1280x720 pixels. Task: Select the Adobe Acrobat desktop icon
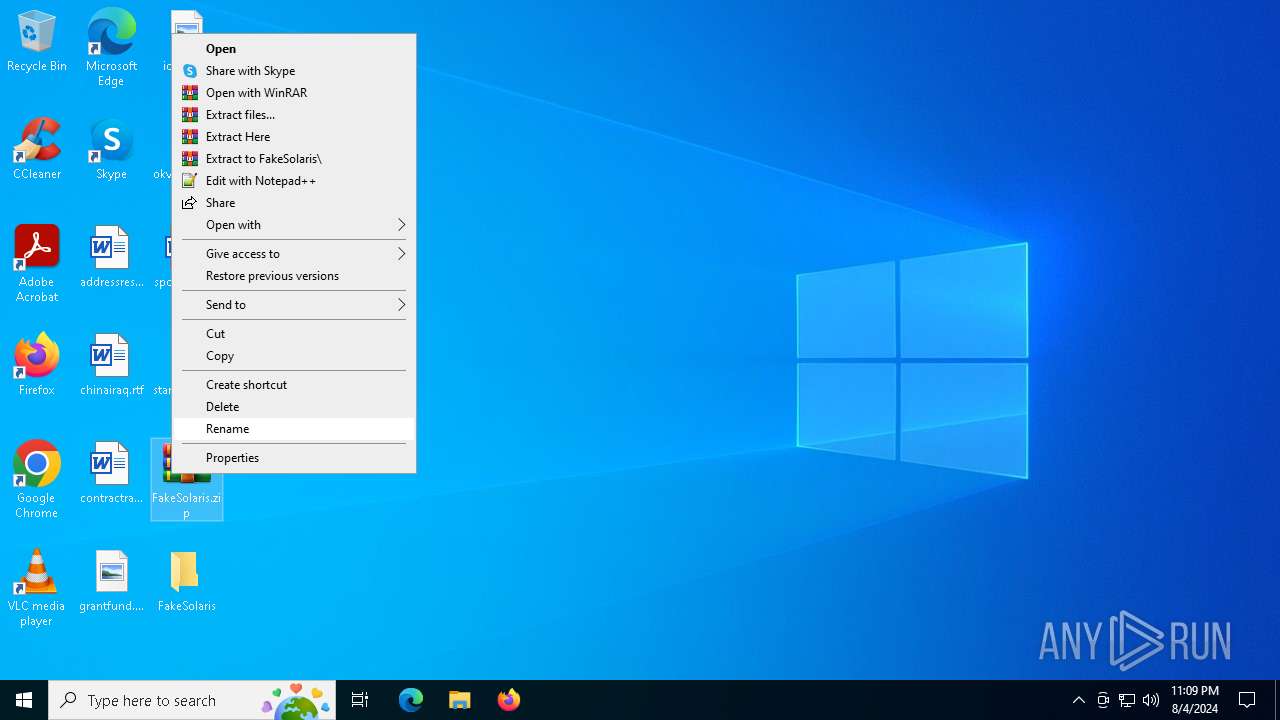[x=37, y=264]
